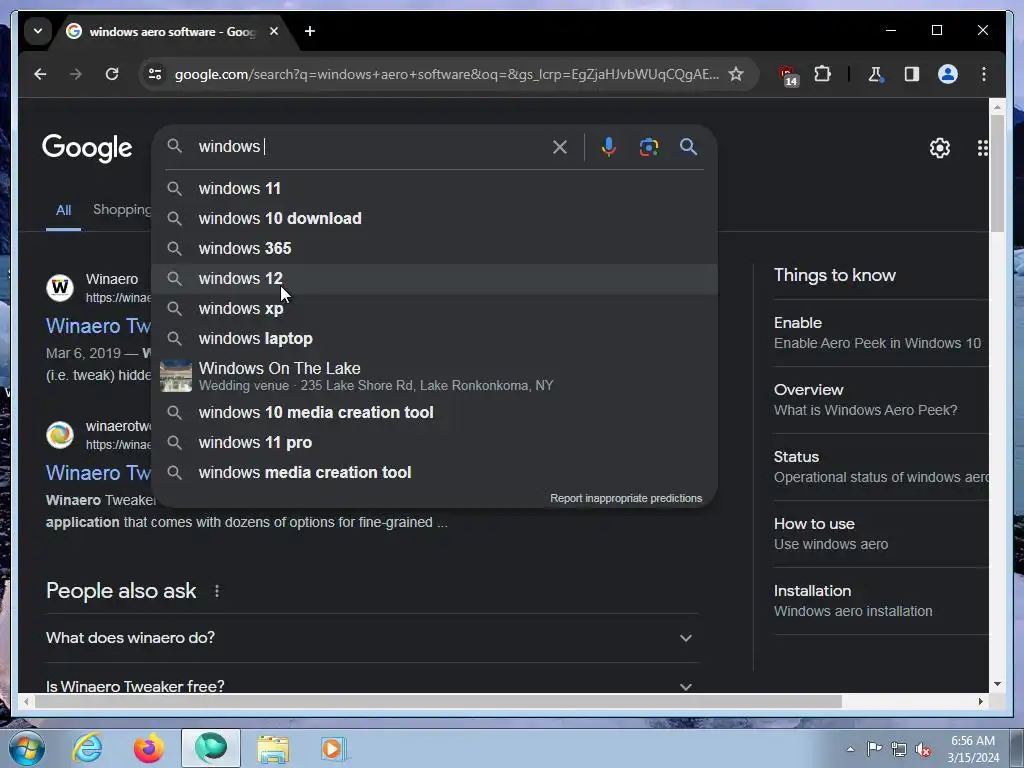Open the first Winaero Tweaker result title

coord(98,326)
